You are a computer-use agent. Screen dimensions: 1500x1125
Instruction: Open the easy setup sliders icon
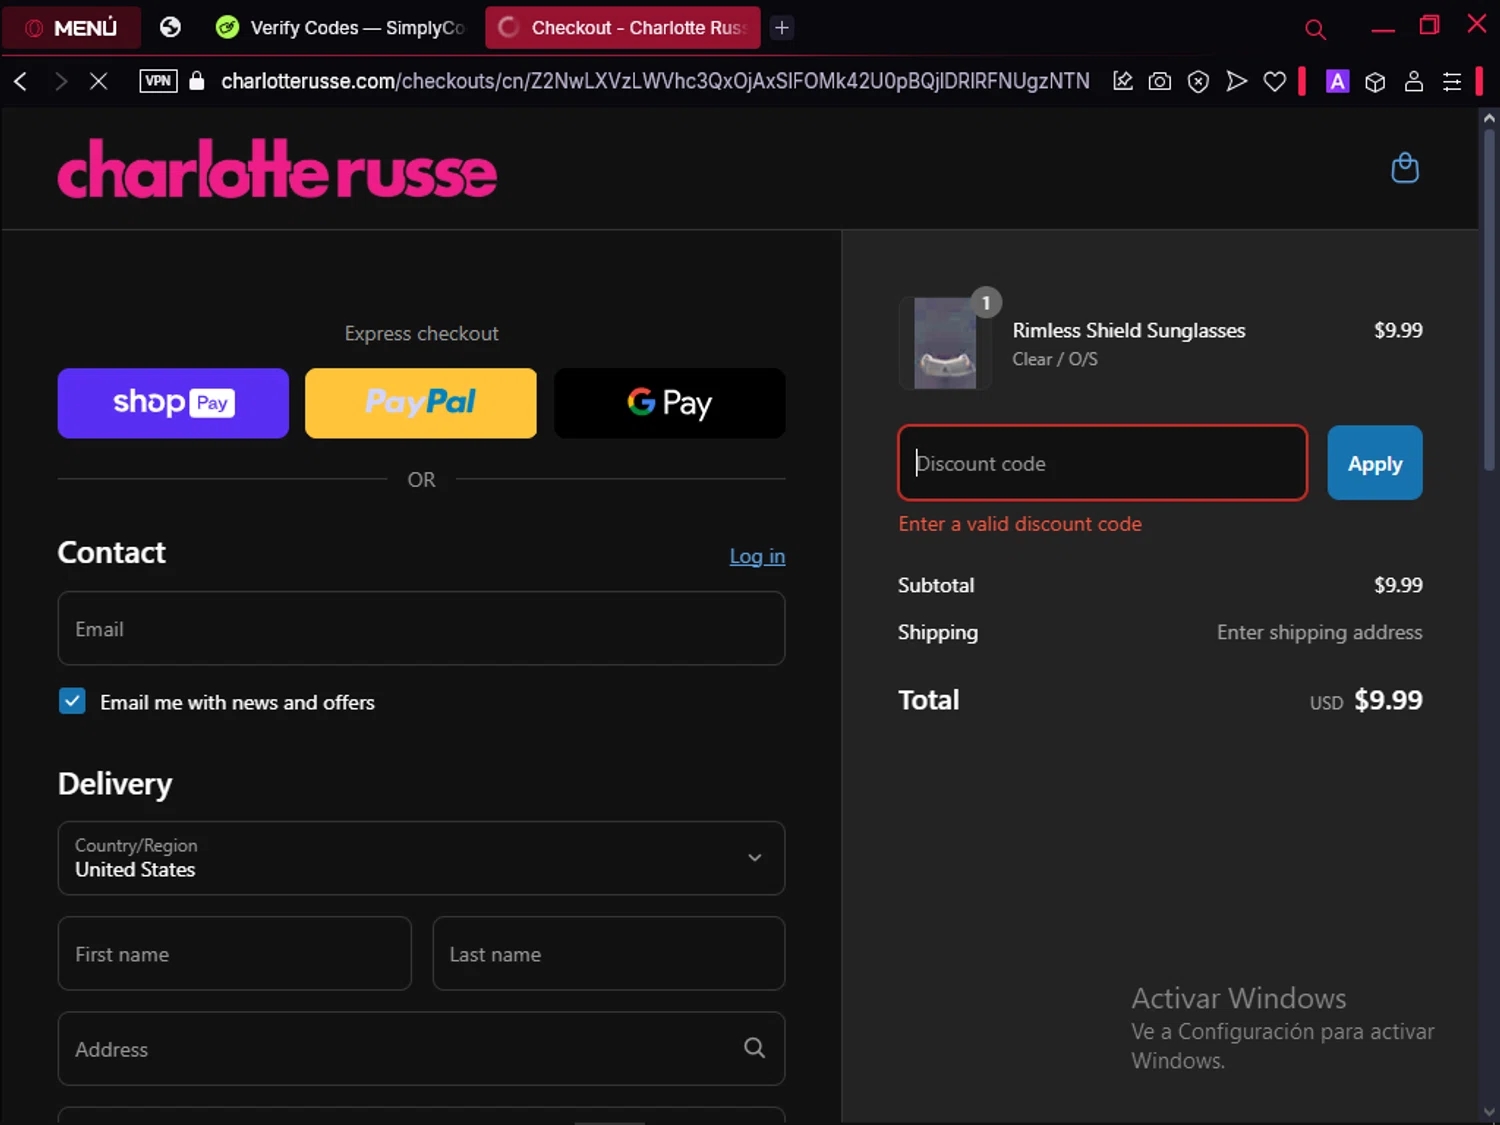(1452, 81)
